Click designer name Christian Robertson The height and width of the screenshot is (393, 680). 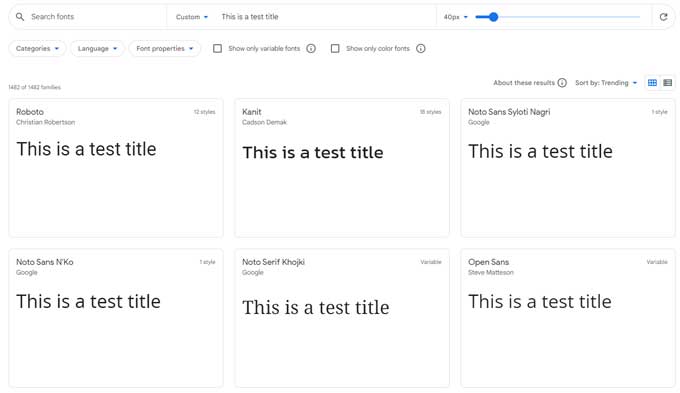(46, 122)
